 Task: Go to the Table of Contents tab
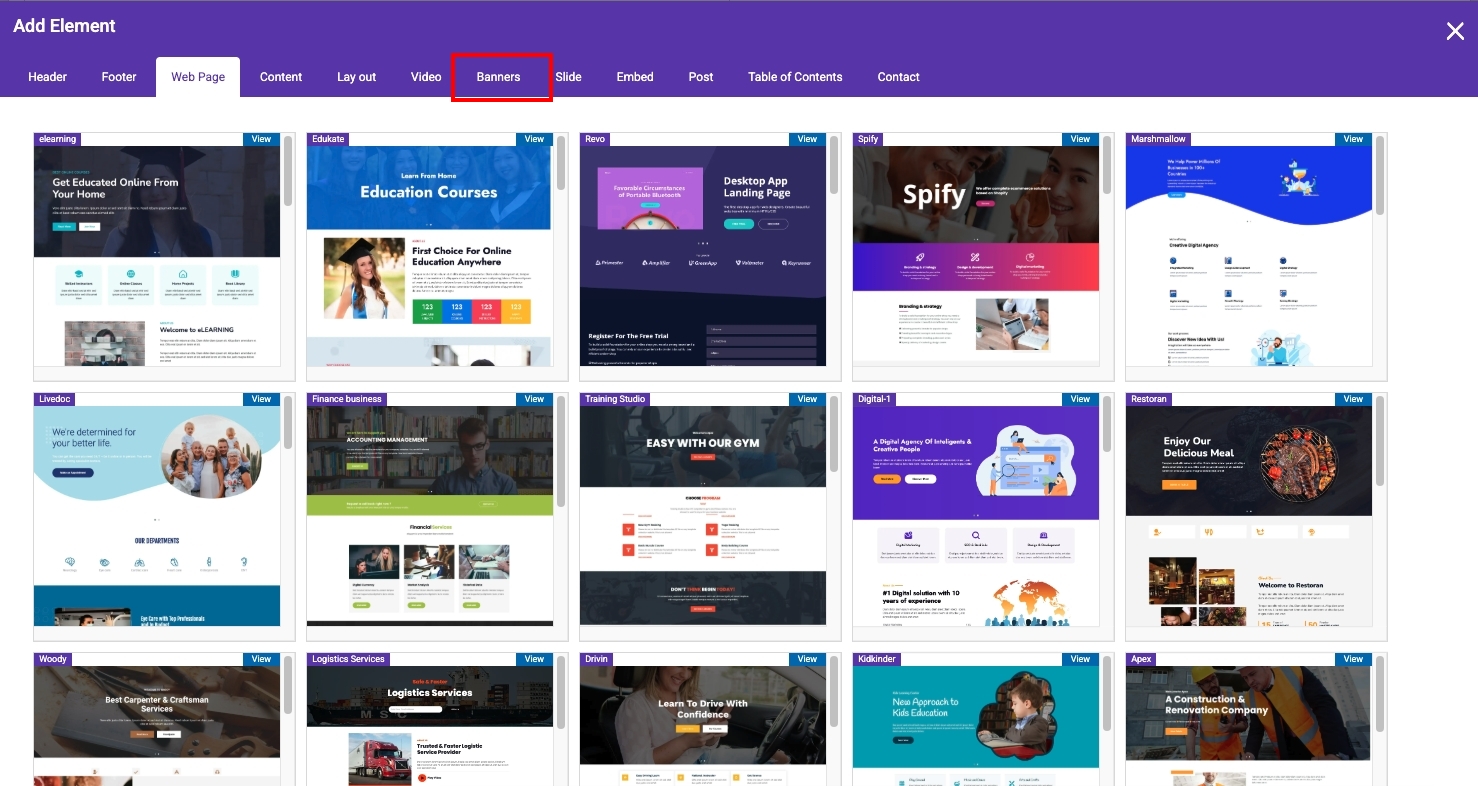tap(795, 77)
